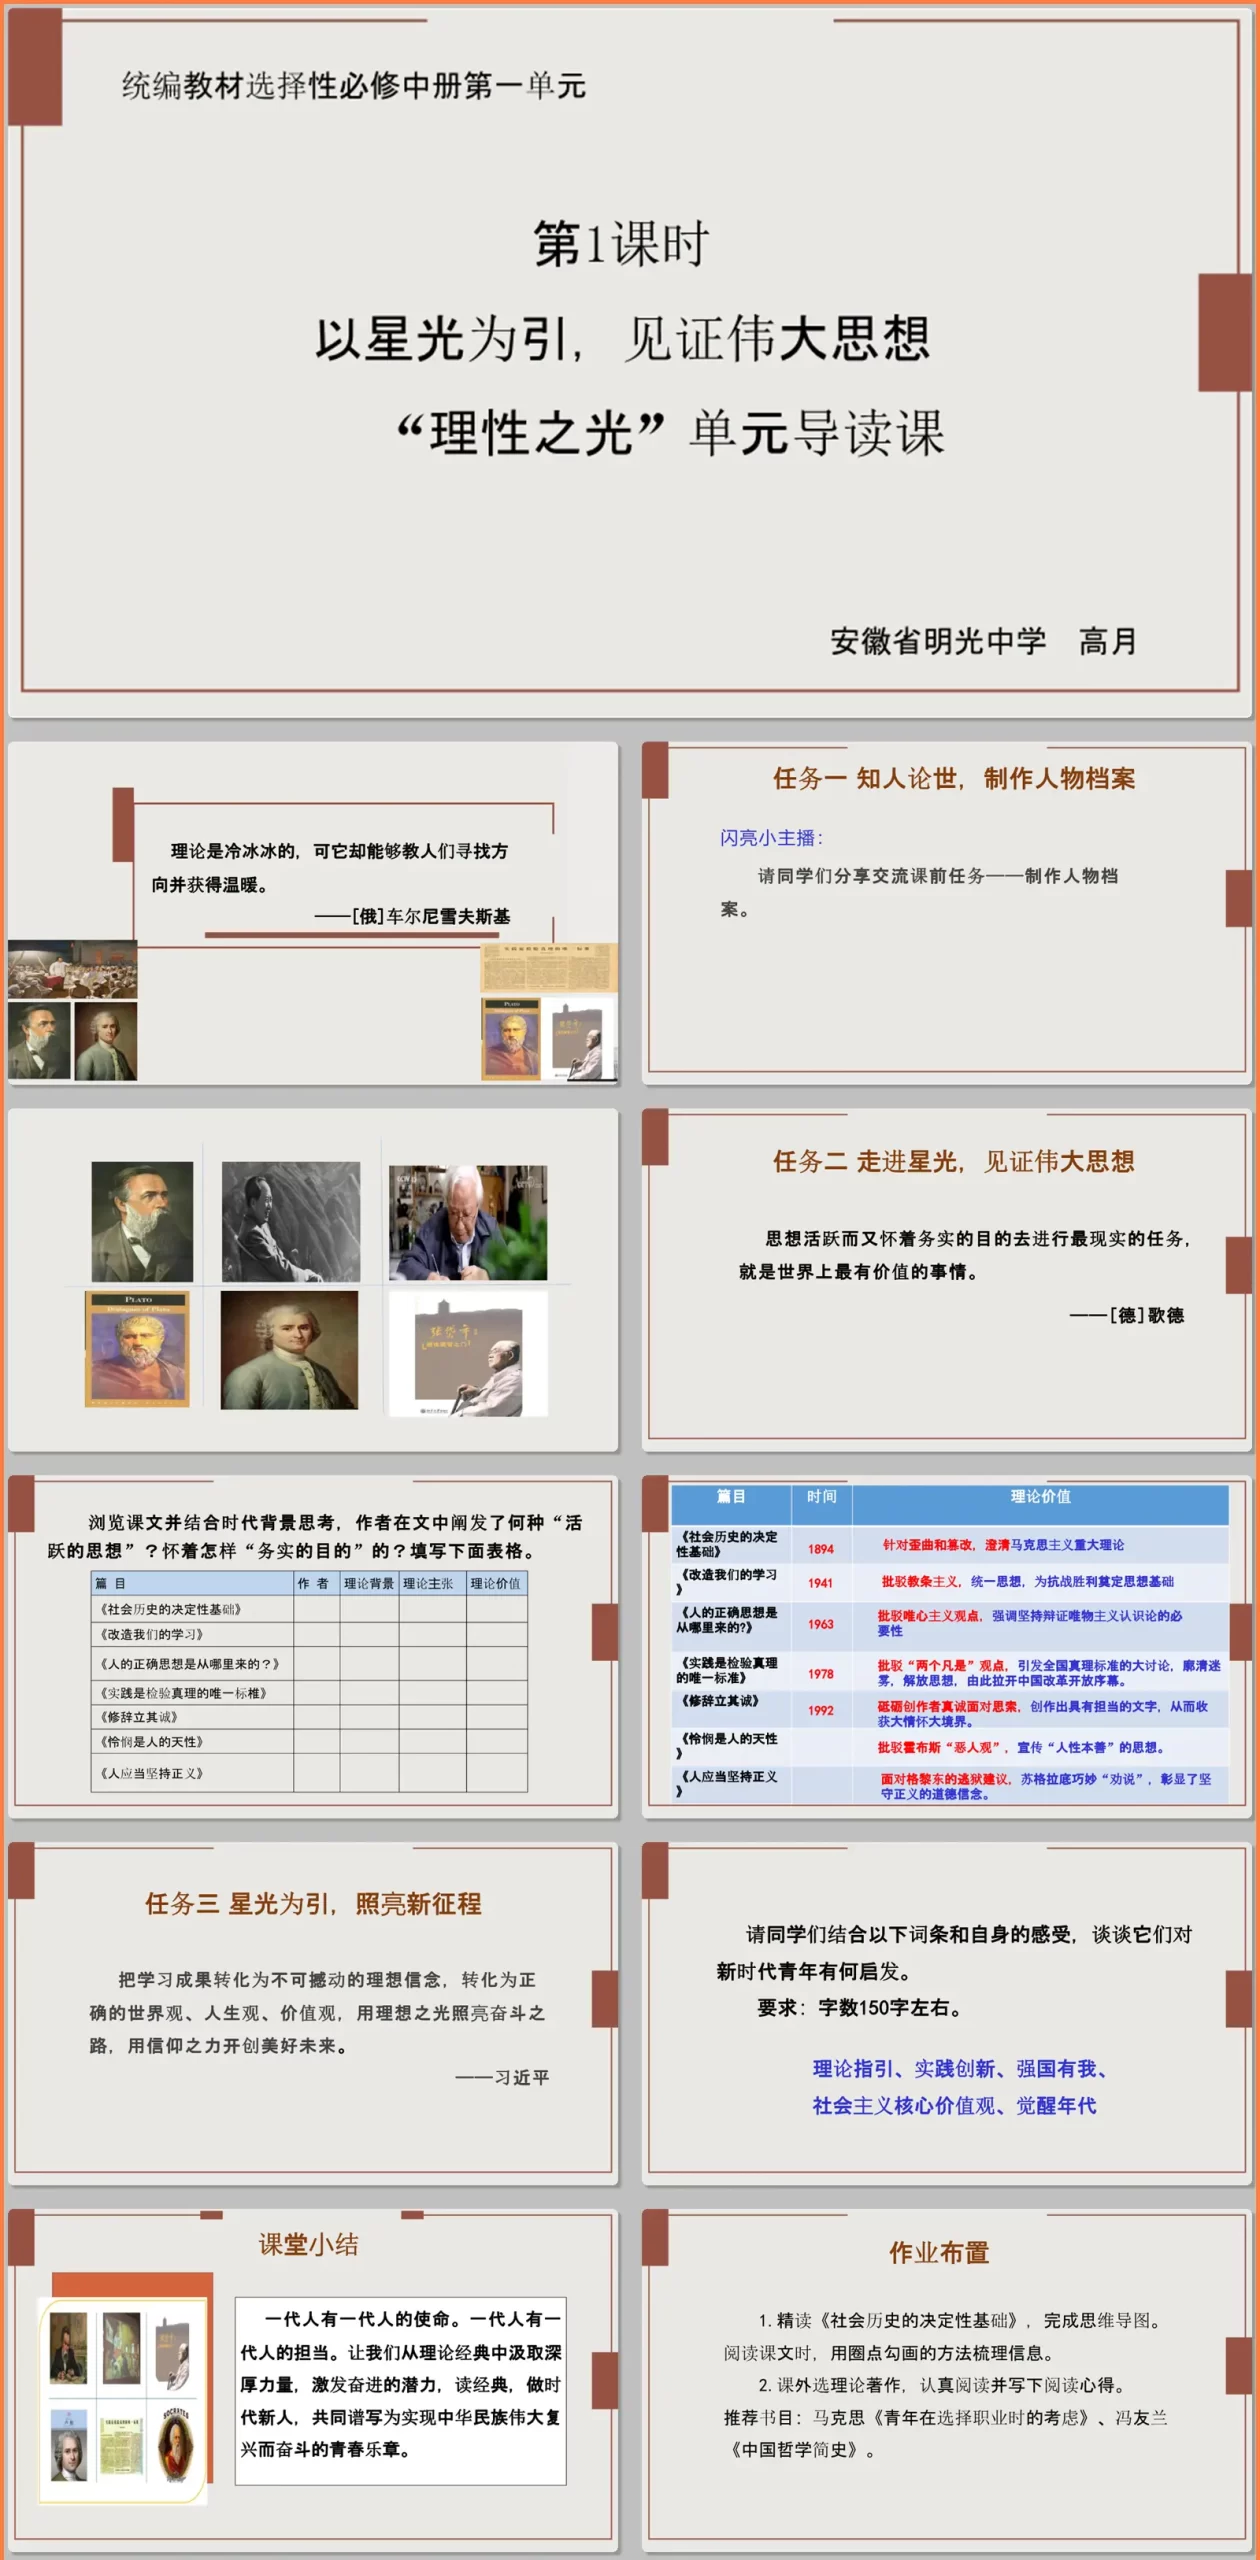
Task: Click the black-and-white portrait in the six-photo grid
Action: click(x=290, y=1221)
